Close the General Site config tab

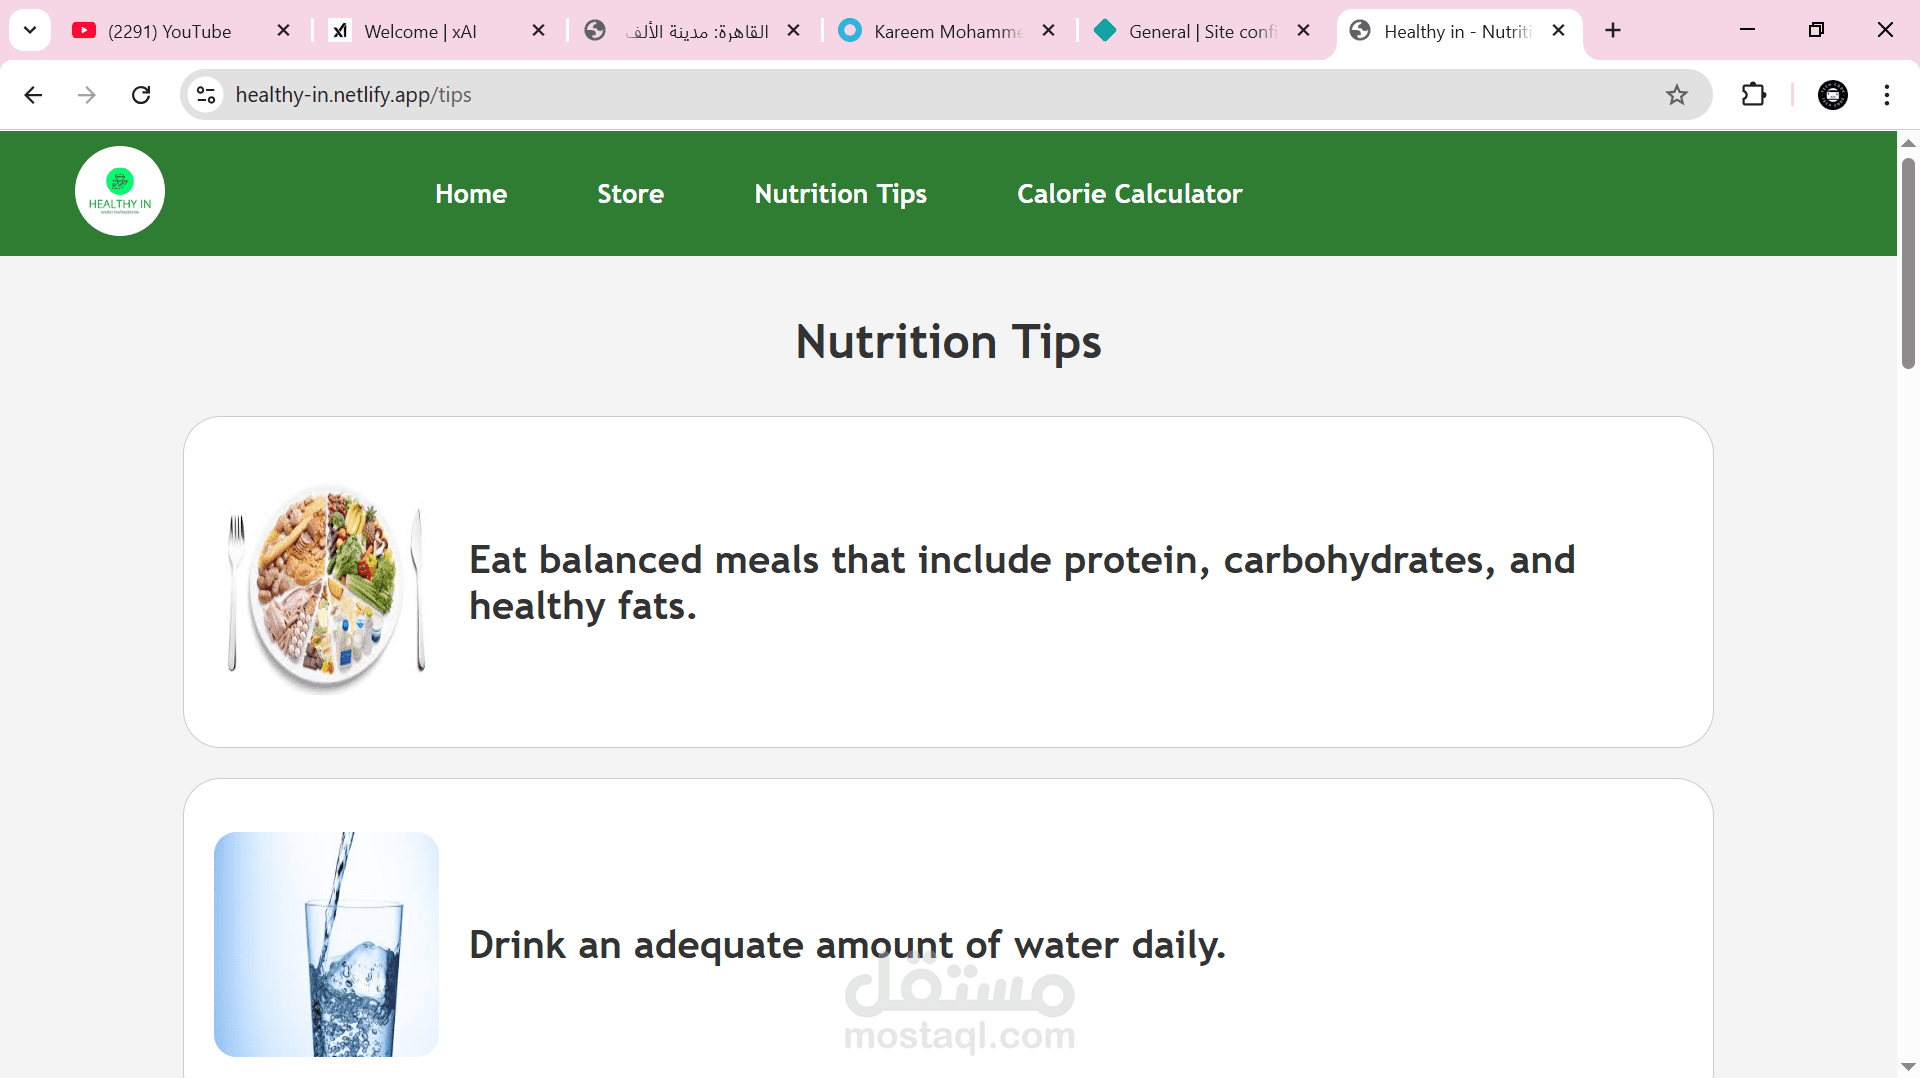click(1303, 31)
